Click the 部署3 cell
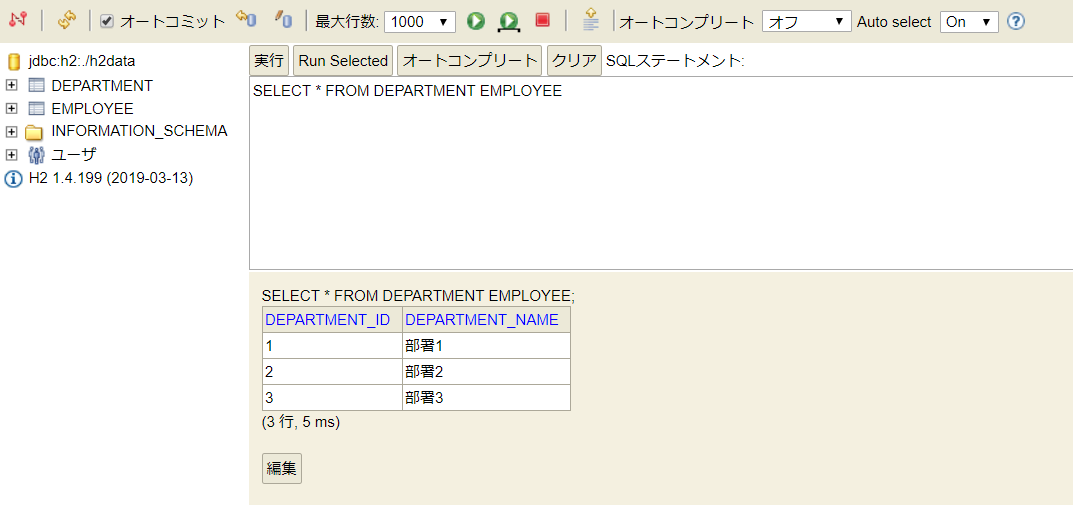 [x=486, y=398]
